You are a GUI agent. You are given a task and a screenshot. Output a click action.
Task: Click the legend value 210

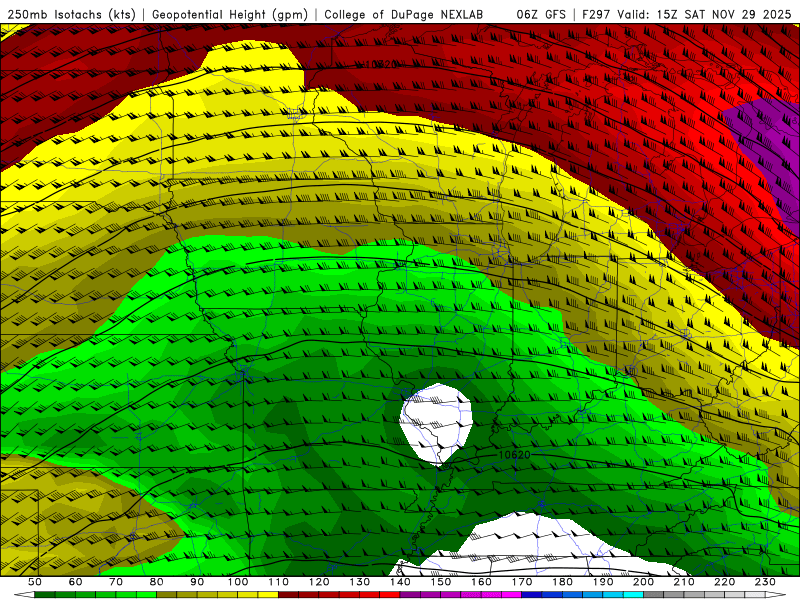pos(684,582)
